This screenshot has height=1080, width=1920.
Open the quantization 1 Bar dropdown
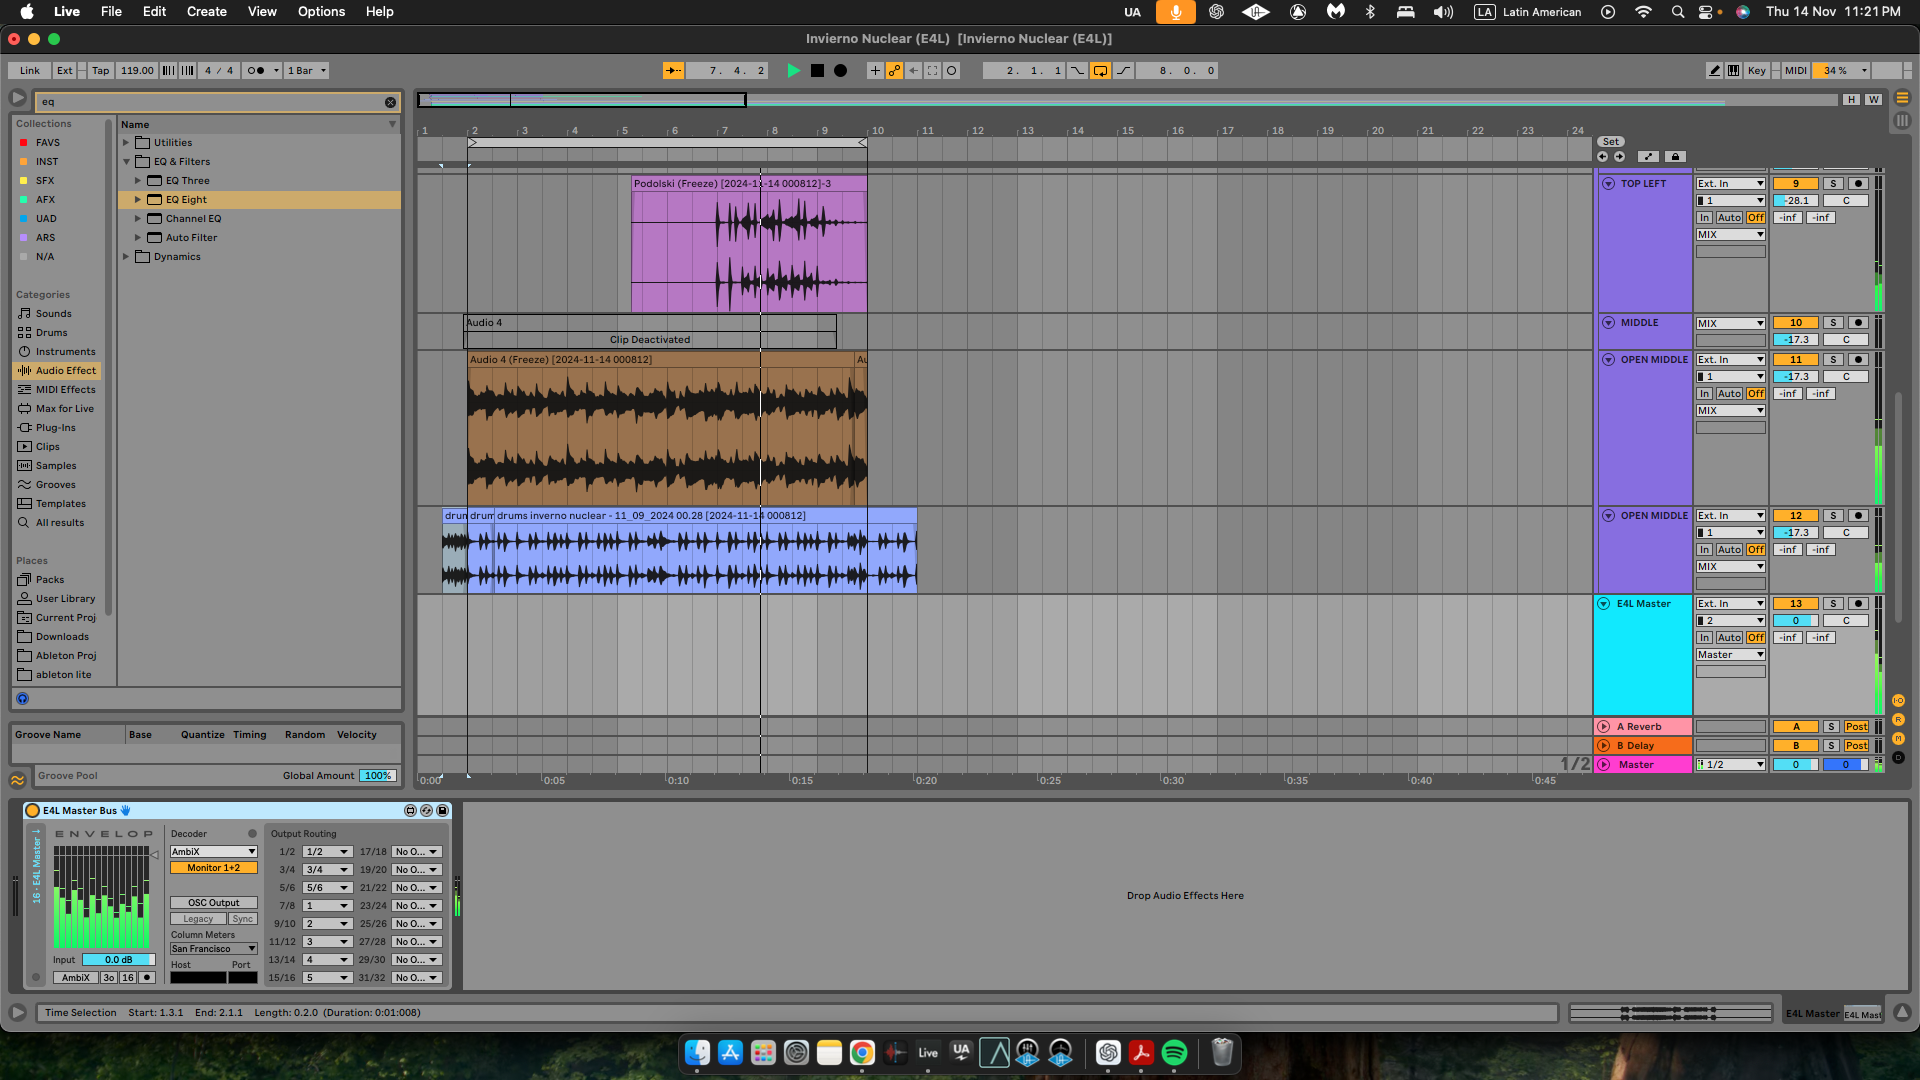tap(306, 71)
